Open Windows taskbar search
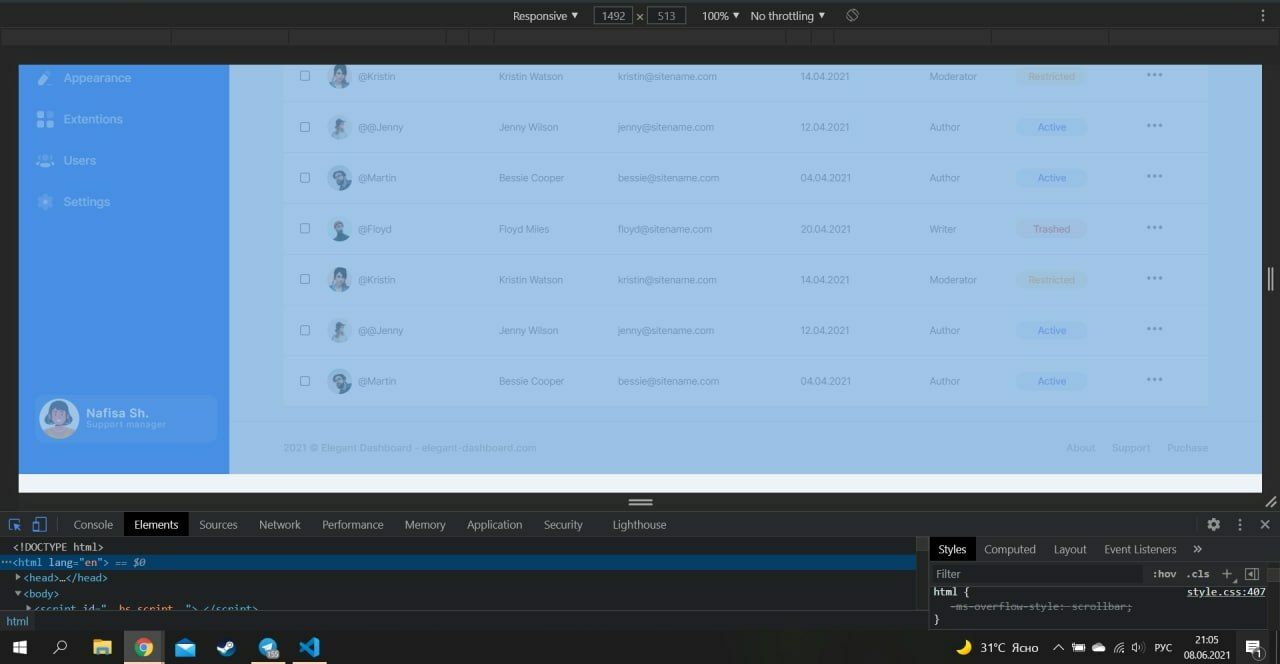 coord(60,647)
